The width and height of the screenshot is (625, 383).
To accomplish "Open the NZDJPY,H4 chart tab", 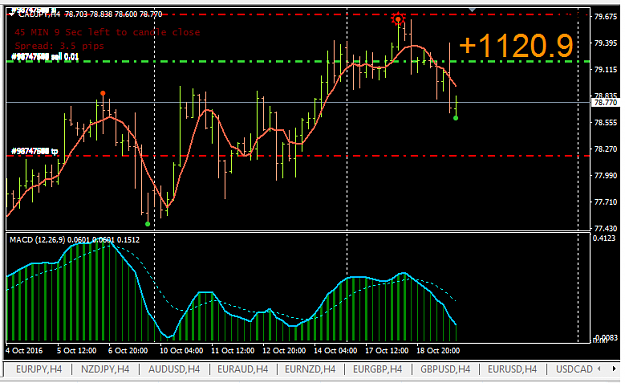I will tap(105, 369).
